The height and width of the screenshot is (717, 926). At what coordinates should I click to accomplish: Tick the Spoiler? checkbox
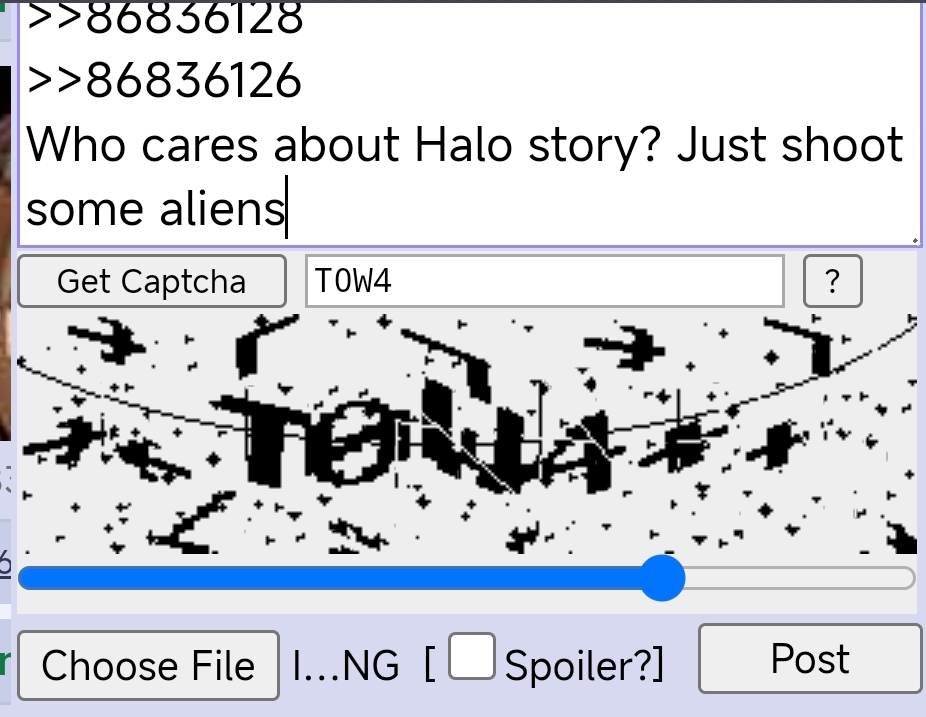pos(471,656)
